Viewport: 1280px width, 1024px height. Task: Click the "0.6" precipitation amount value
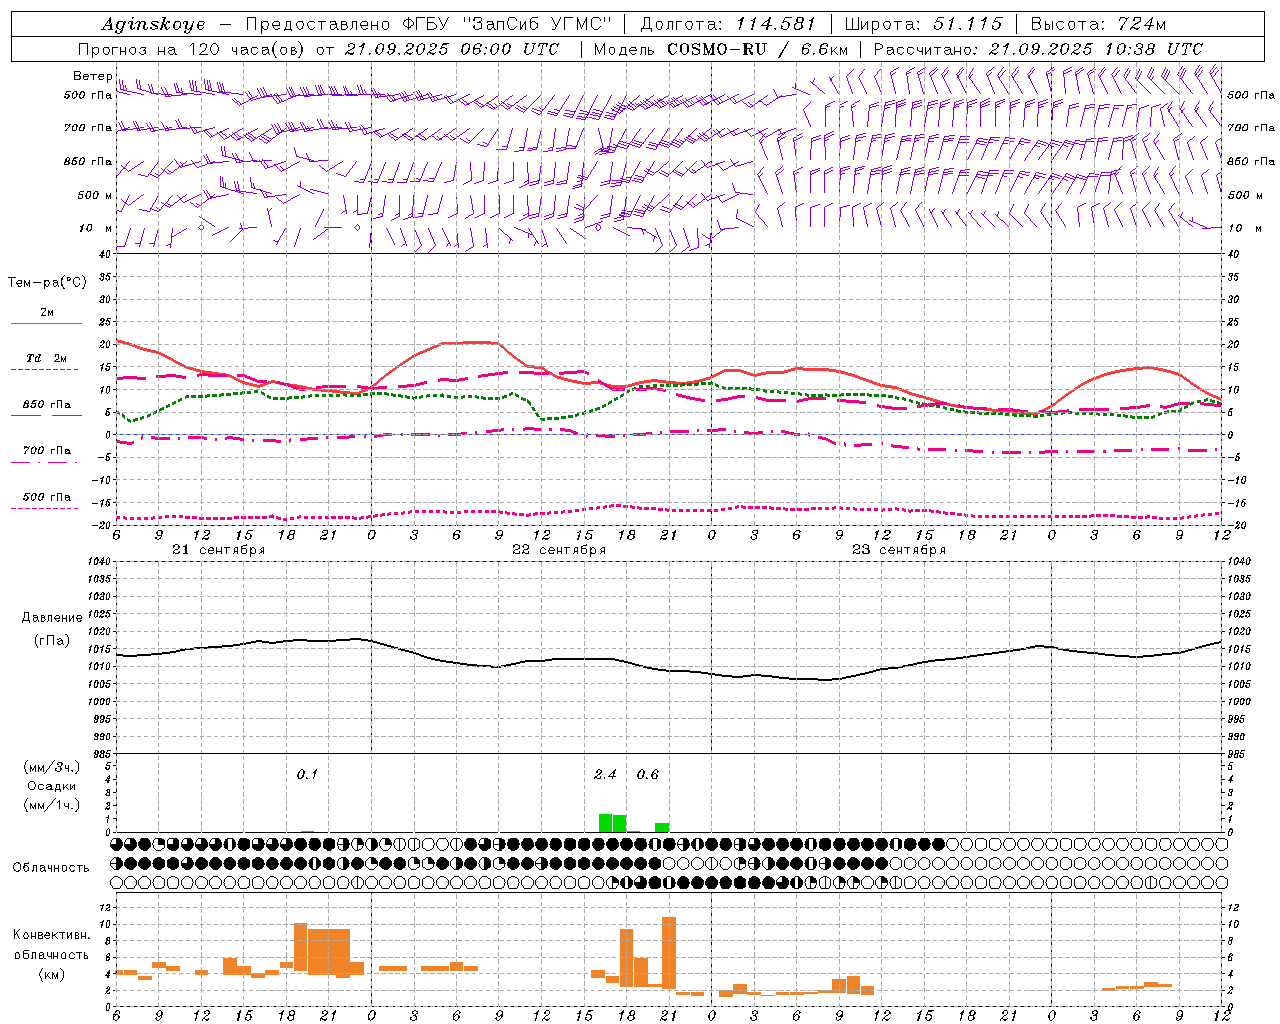coord(648,775)
